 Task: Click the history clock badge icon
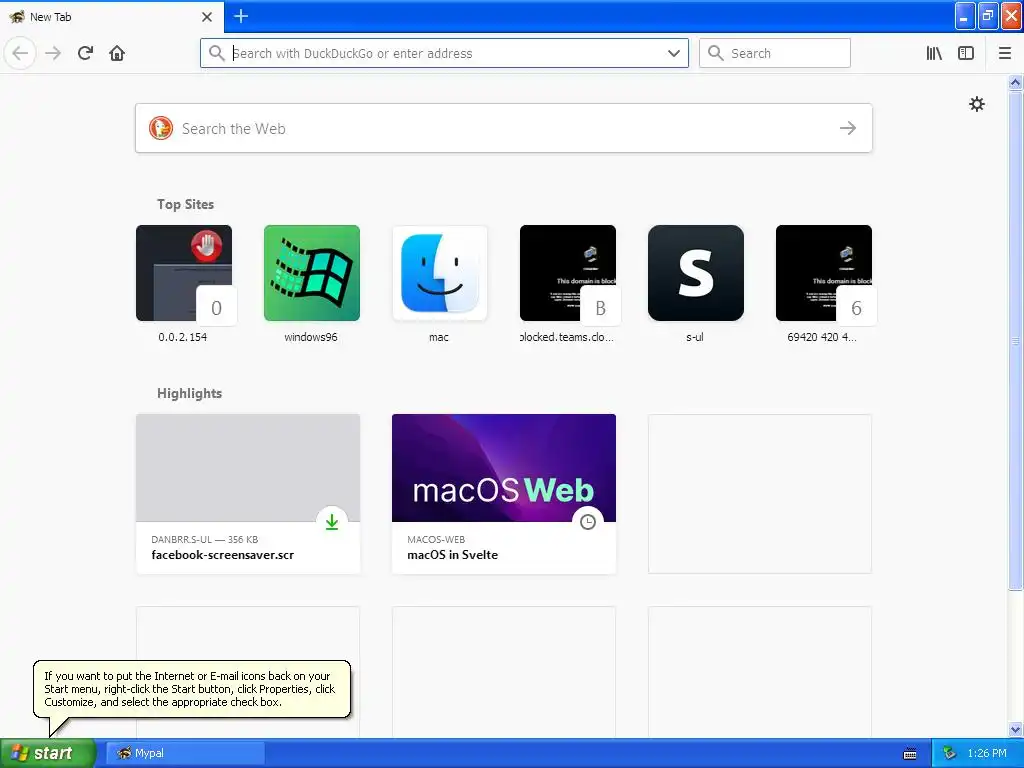pyautogui.click(x=588, y=522)
